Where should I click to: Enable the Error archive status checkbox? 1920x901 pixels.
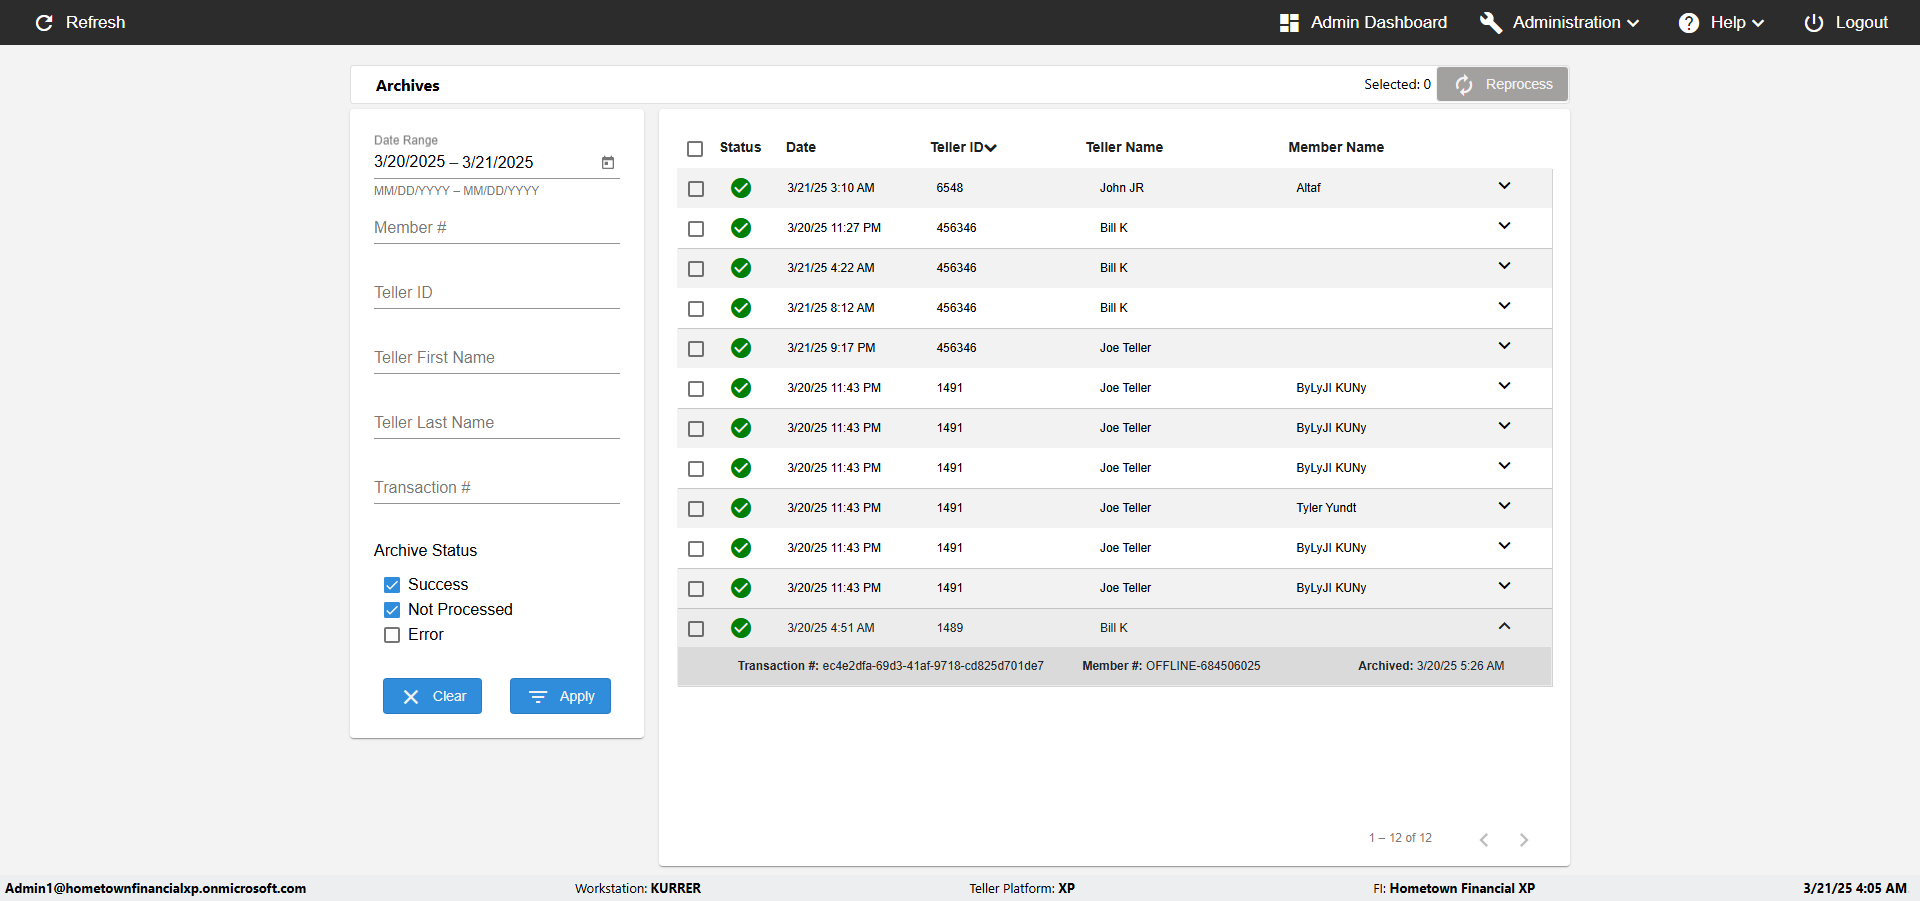[x=392, y=635]
